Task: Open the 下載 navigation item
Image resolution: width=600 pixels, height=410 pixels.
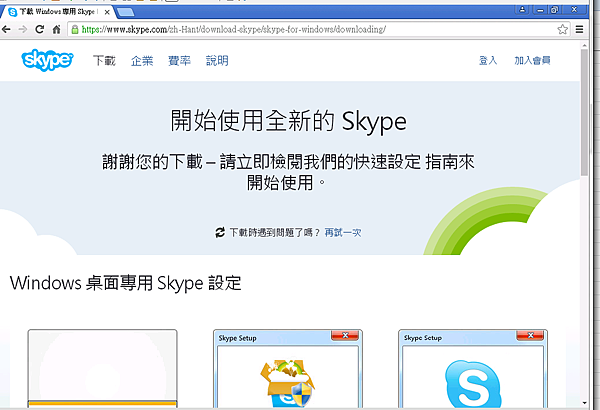Action: [x=104, y=60]
